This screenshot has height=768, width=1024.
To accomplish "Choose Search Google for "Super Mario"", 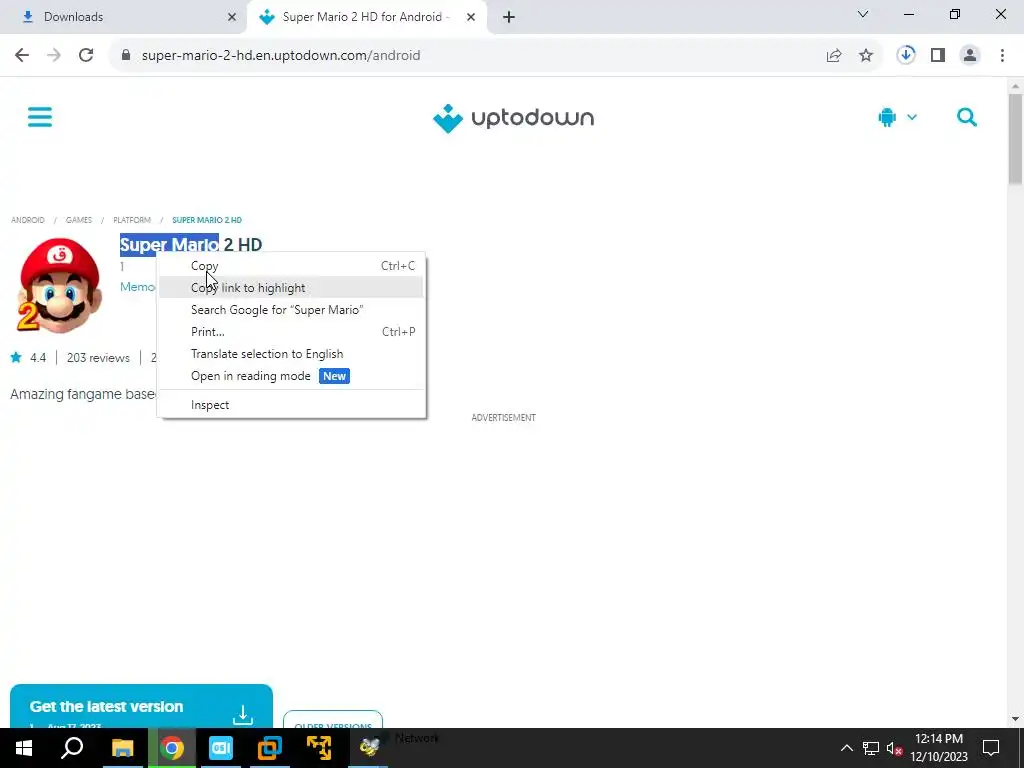I will (291, 310).
